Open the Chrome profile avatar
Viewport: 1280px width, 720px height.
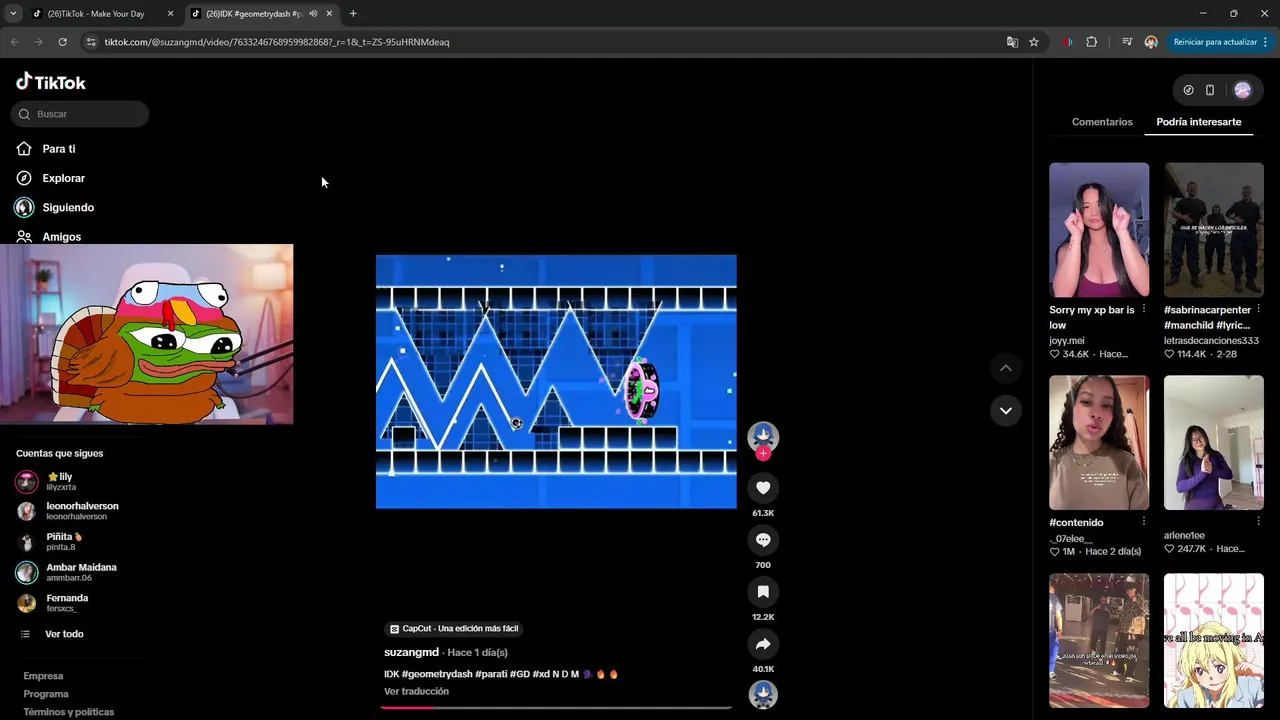click(1151, 42)
